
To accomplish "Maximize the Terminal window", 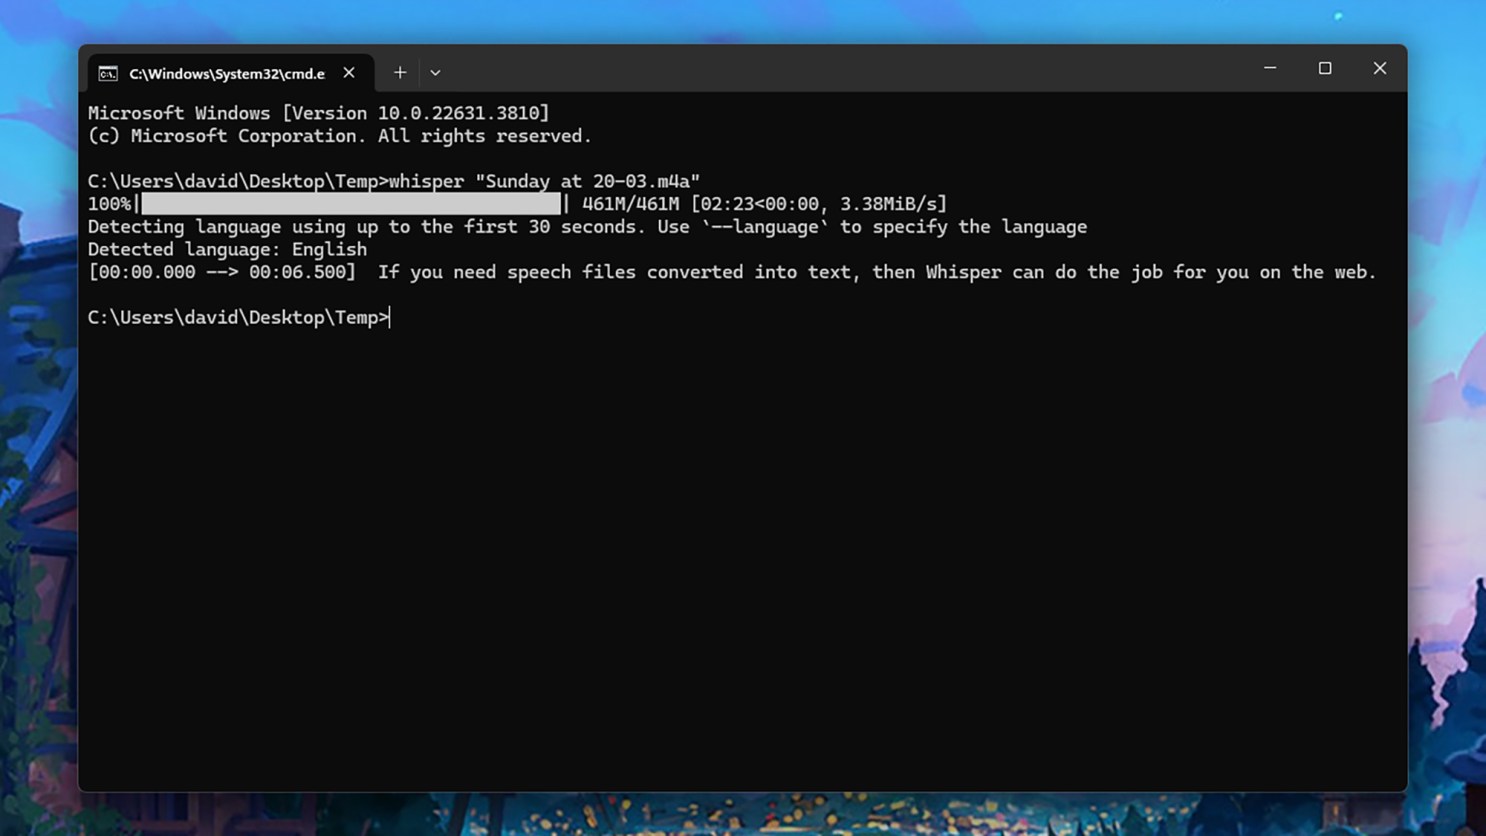I will point(1325,68).
